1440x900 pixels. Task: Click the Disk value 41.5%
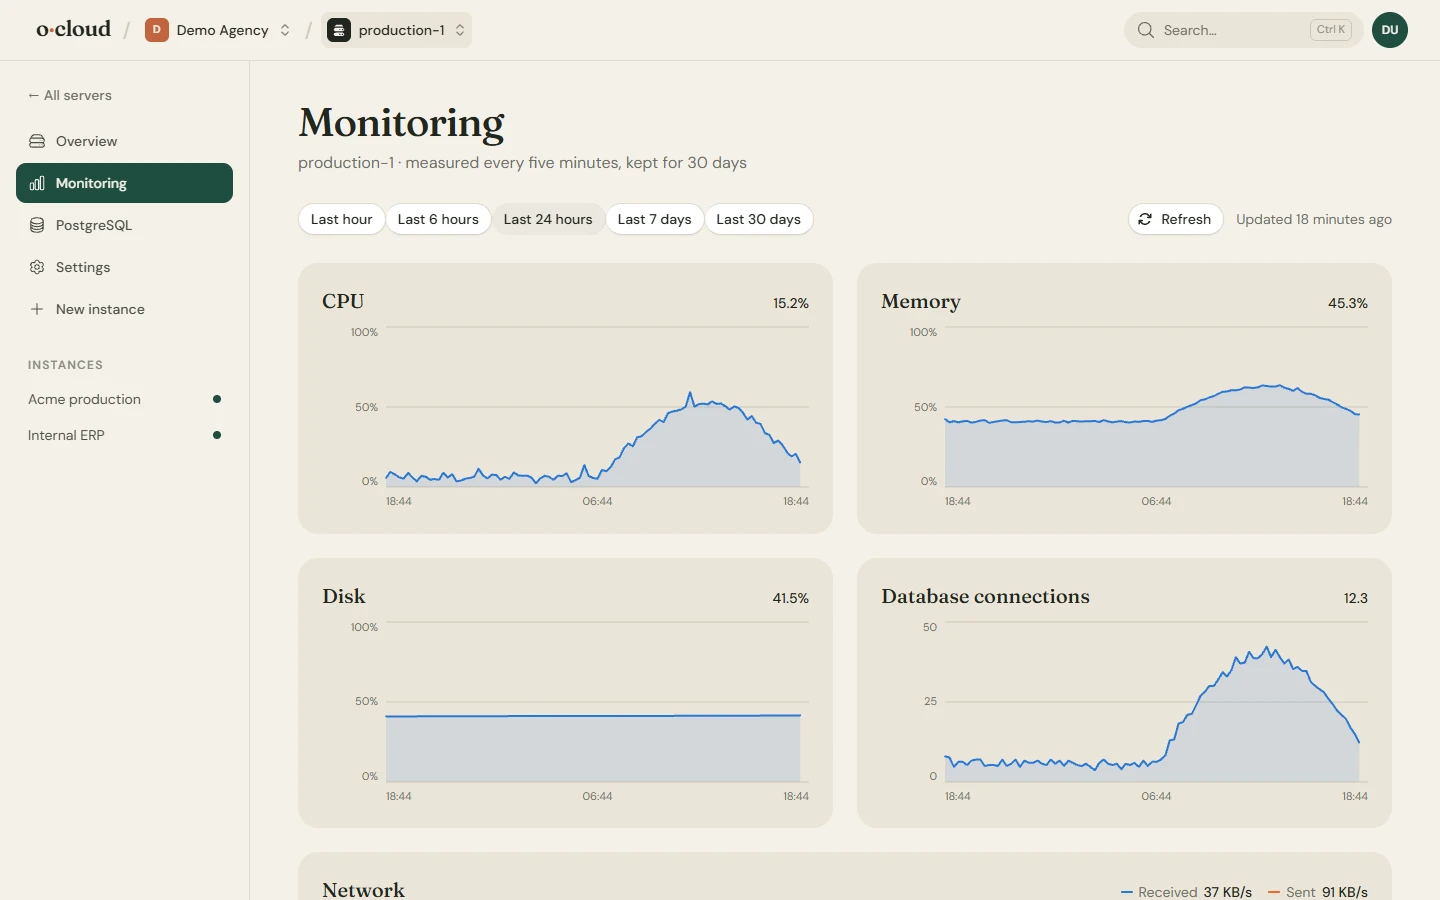coord(790,598)
